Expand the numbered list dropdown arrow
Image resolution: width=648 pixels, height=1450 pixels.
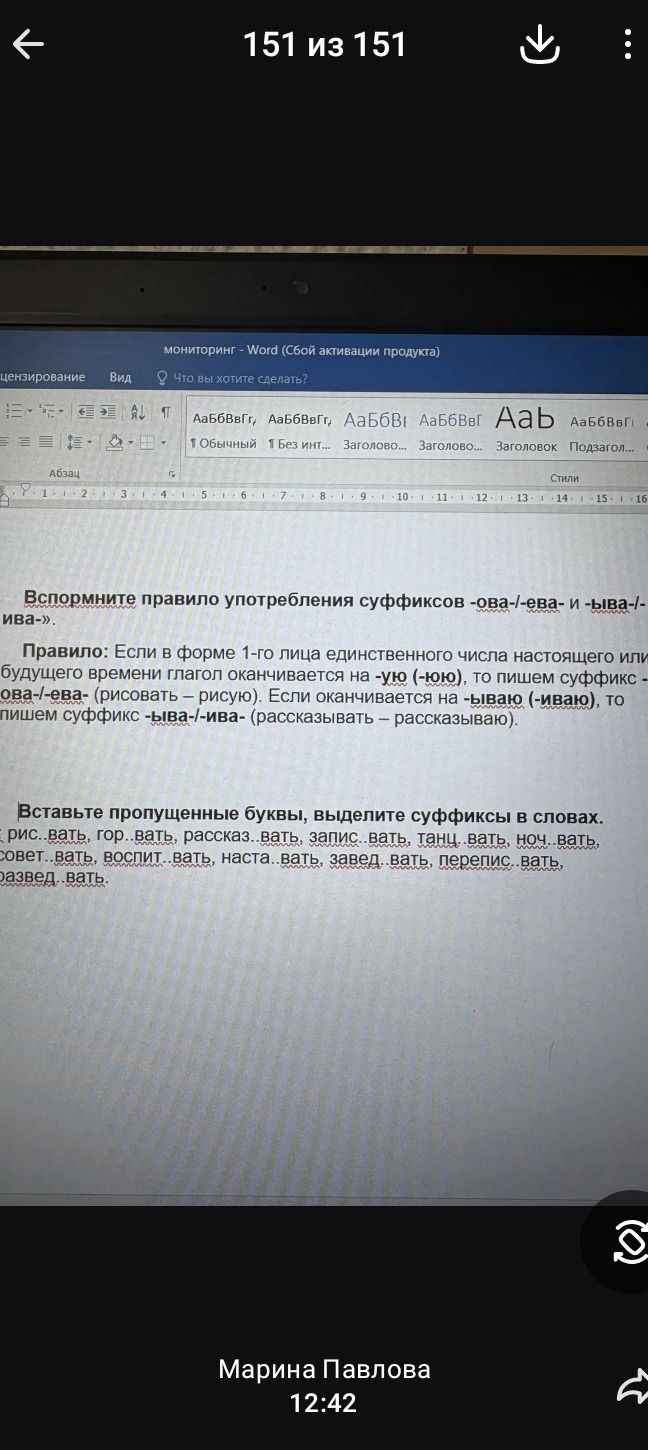(x=29, y=411)
